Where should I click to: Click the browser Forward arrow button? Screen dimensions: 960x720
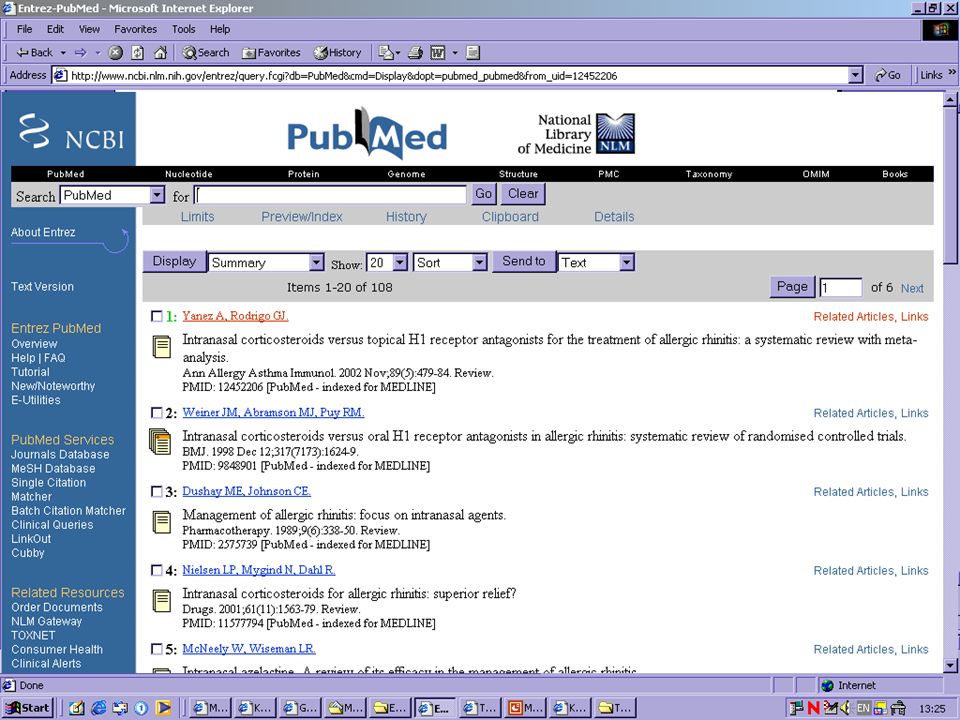(80, 53)
